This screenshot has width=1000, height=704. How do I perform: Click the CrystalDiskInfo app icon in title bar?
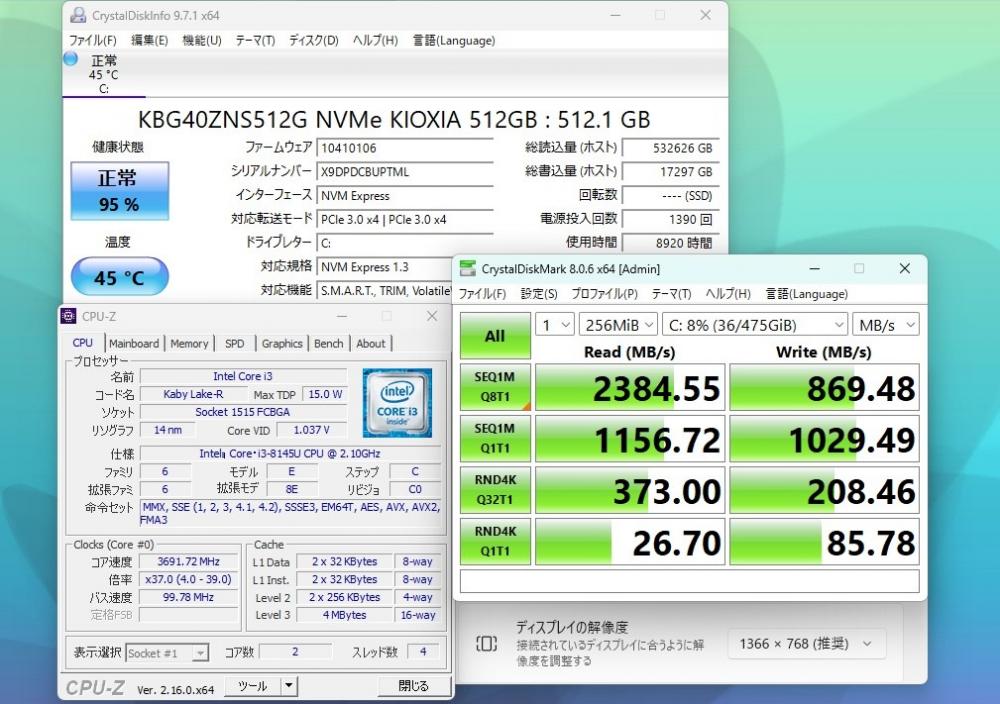[x=78, y=15]
